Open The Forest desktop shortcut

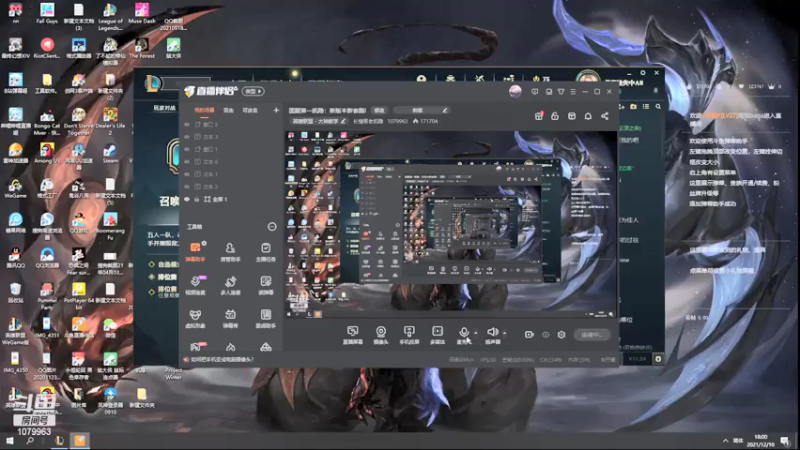click(x=142, y=48)
